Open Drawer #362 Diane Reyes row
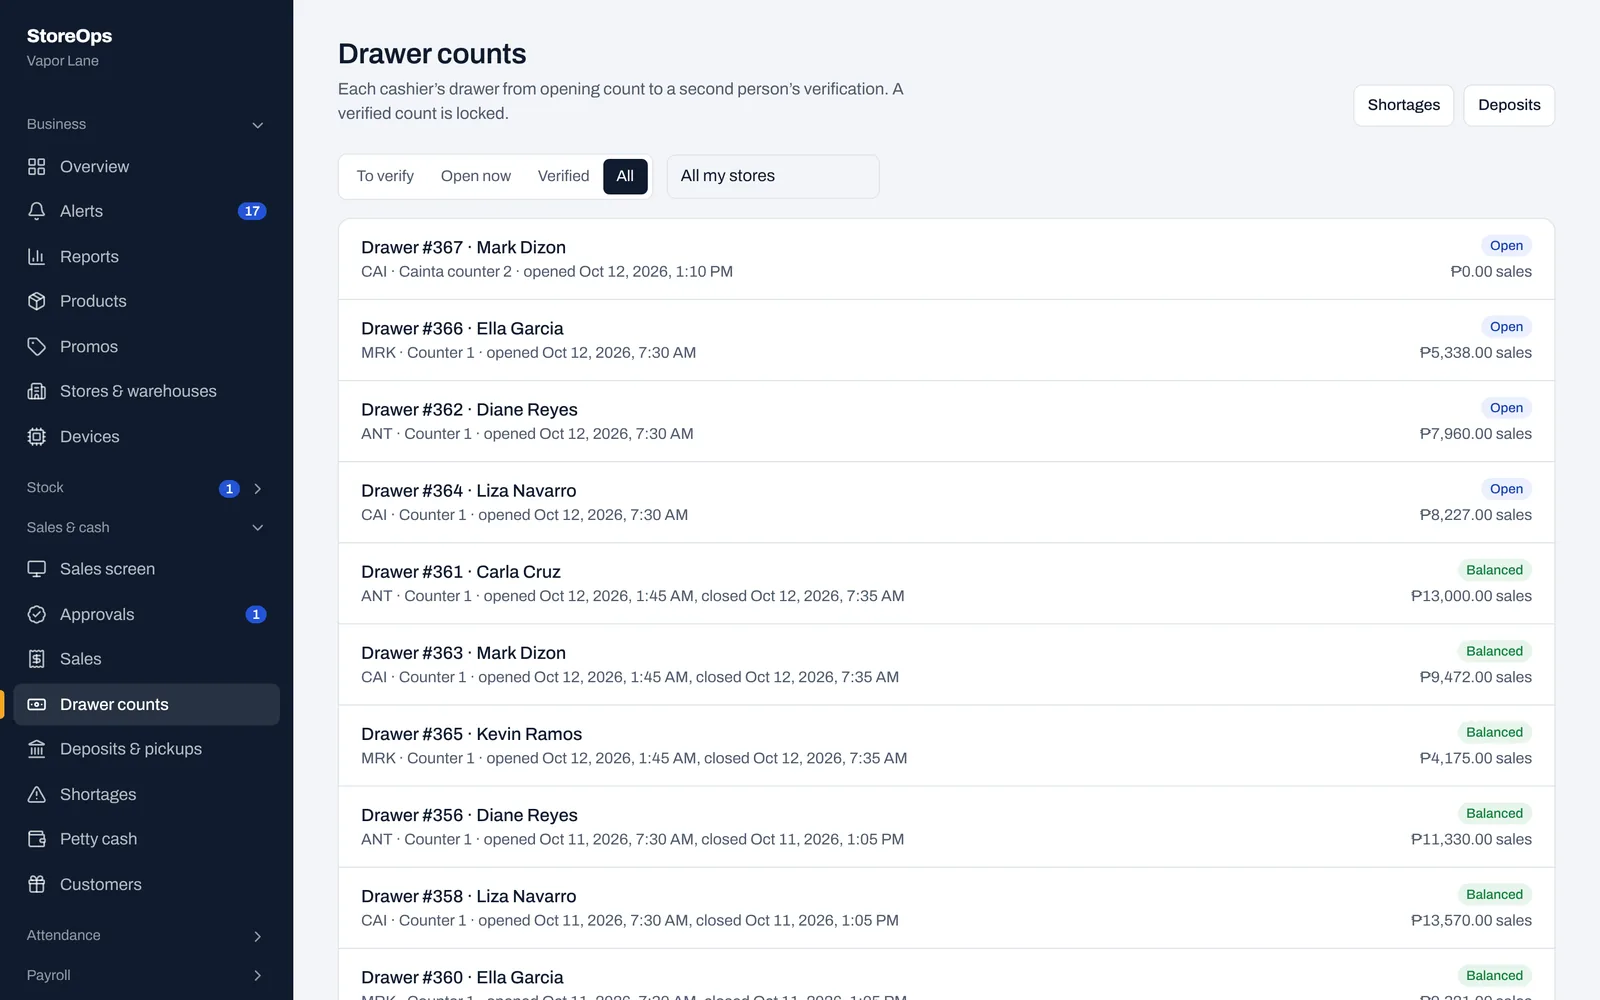Image resolution: width=1600 pixels, height=1000 pixels. 946,421
